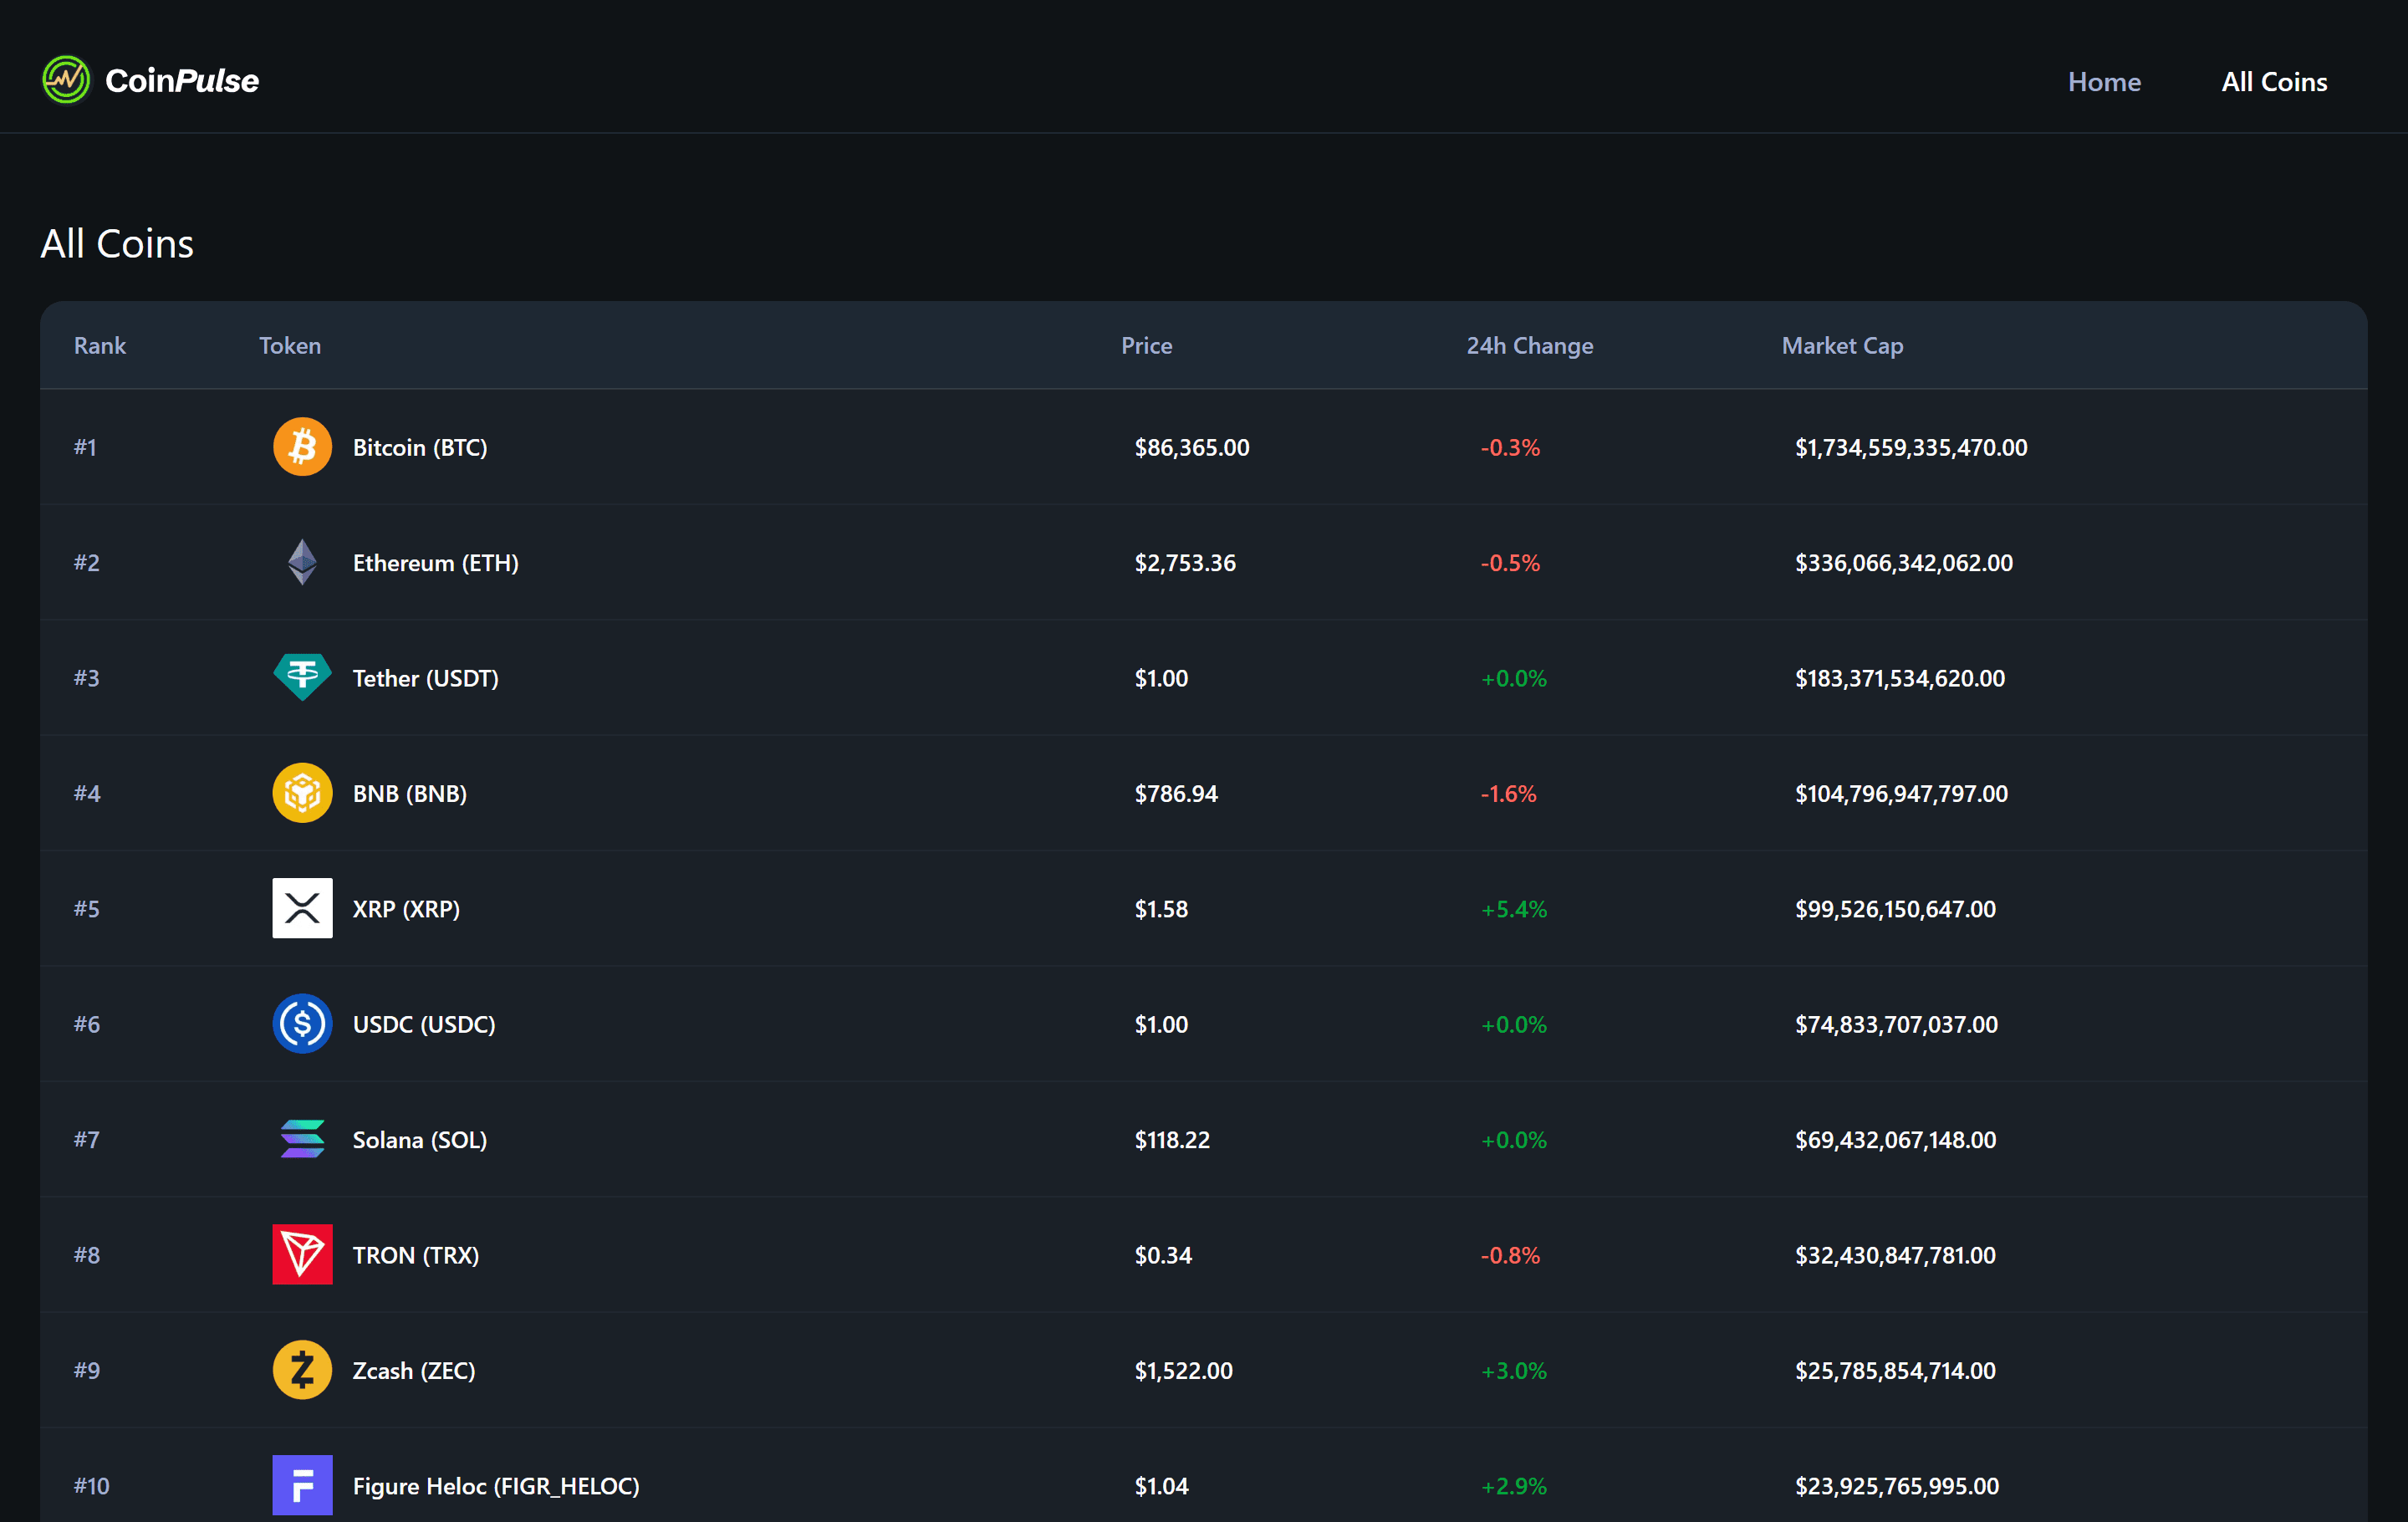Click Bitcoin market cap $1,734,559,335,470.00
This screenshot has height=1522, width=2408.
(1911, 447)
